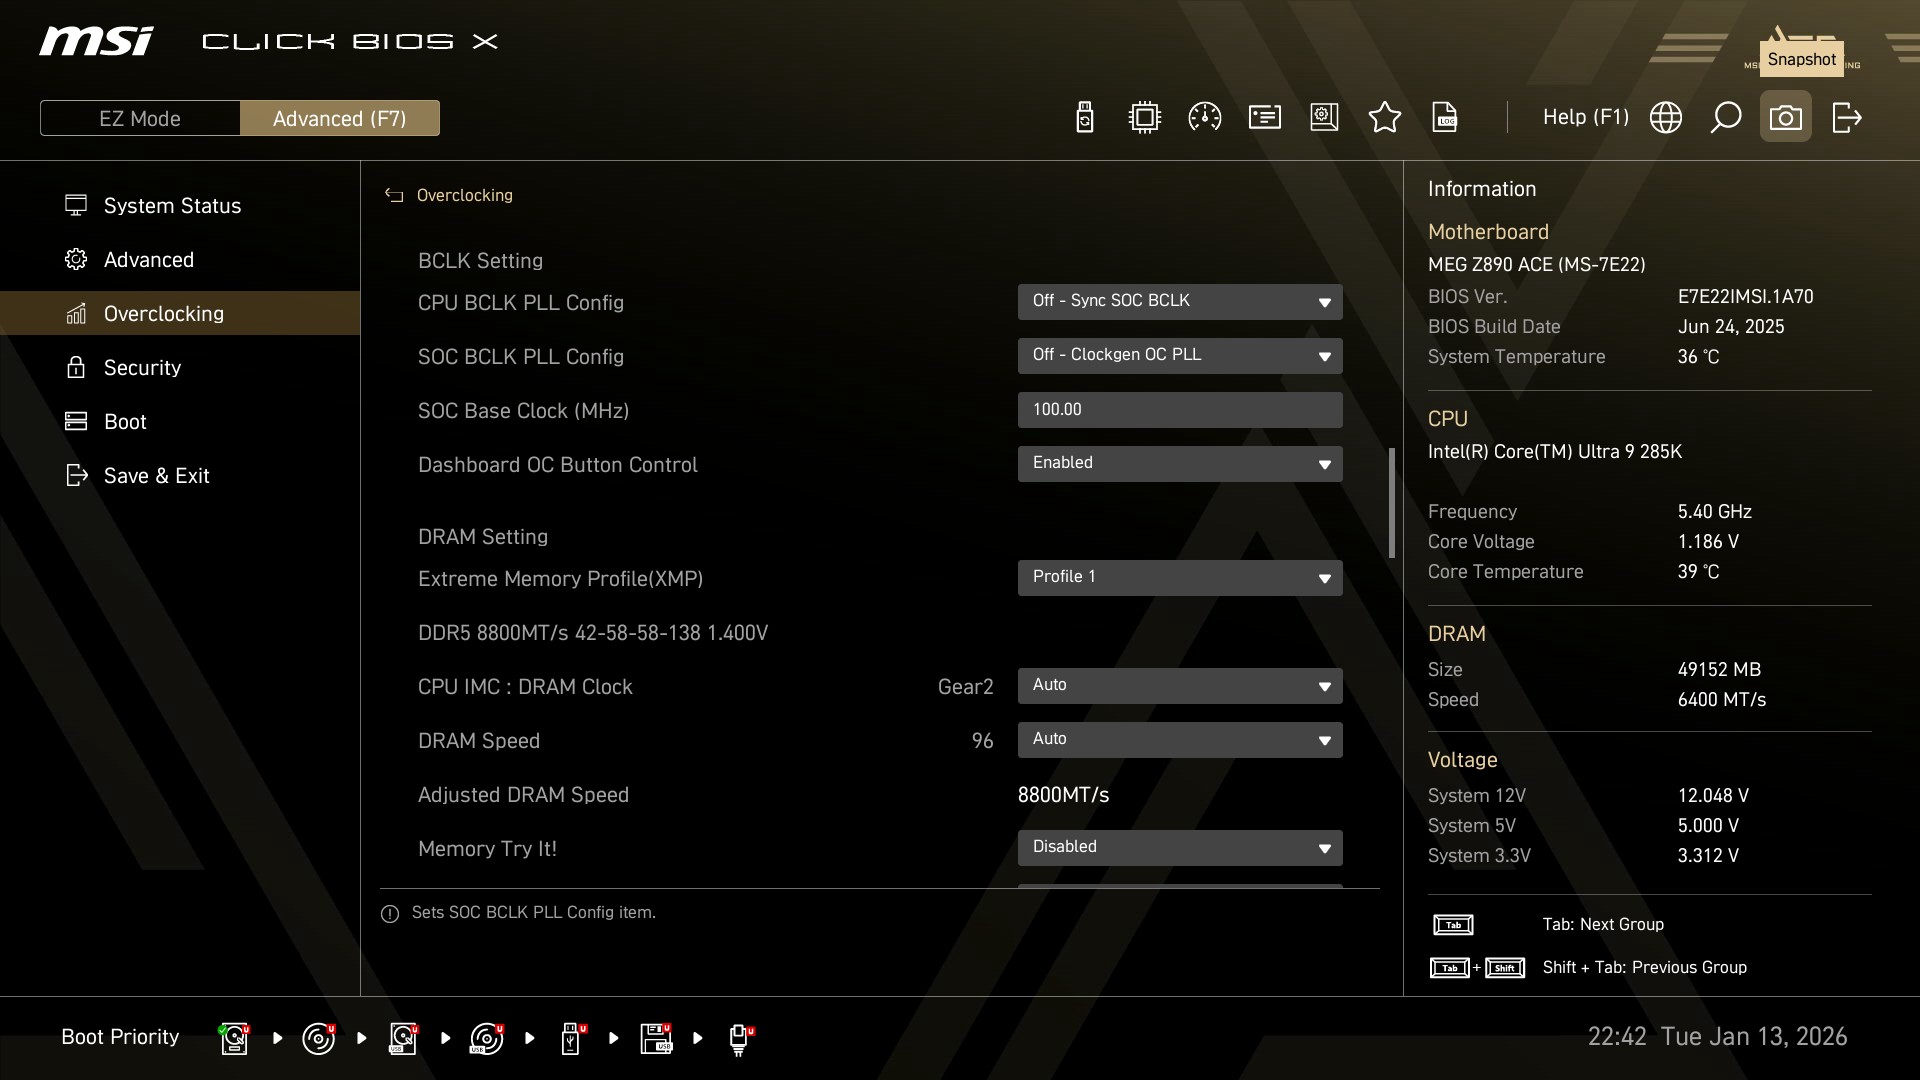Click the exit icon in top toolbar
The width and height of the screenshot is (1920, 1080).
(1846, 118)
